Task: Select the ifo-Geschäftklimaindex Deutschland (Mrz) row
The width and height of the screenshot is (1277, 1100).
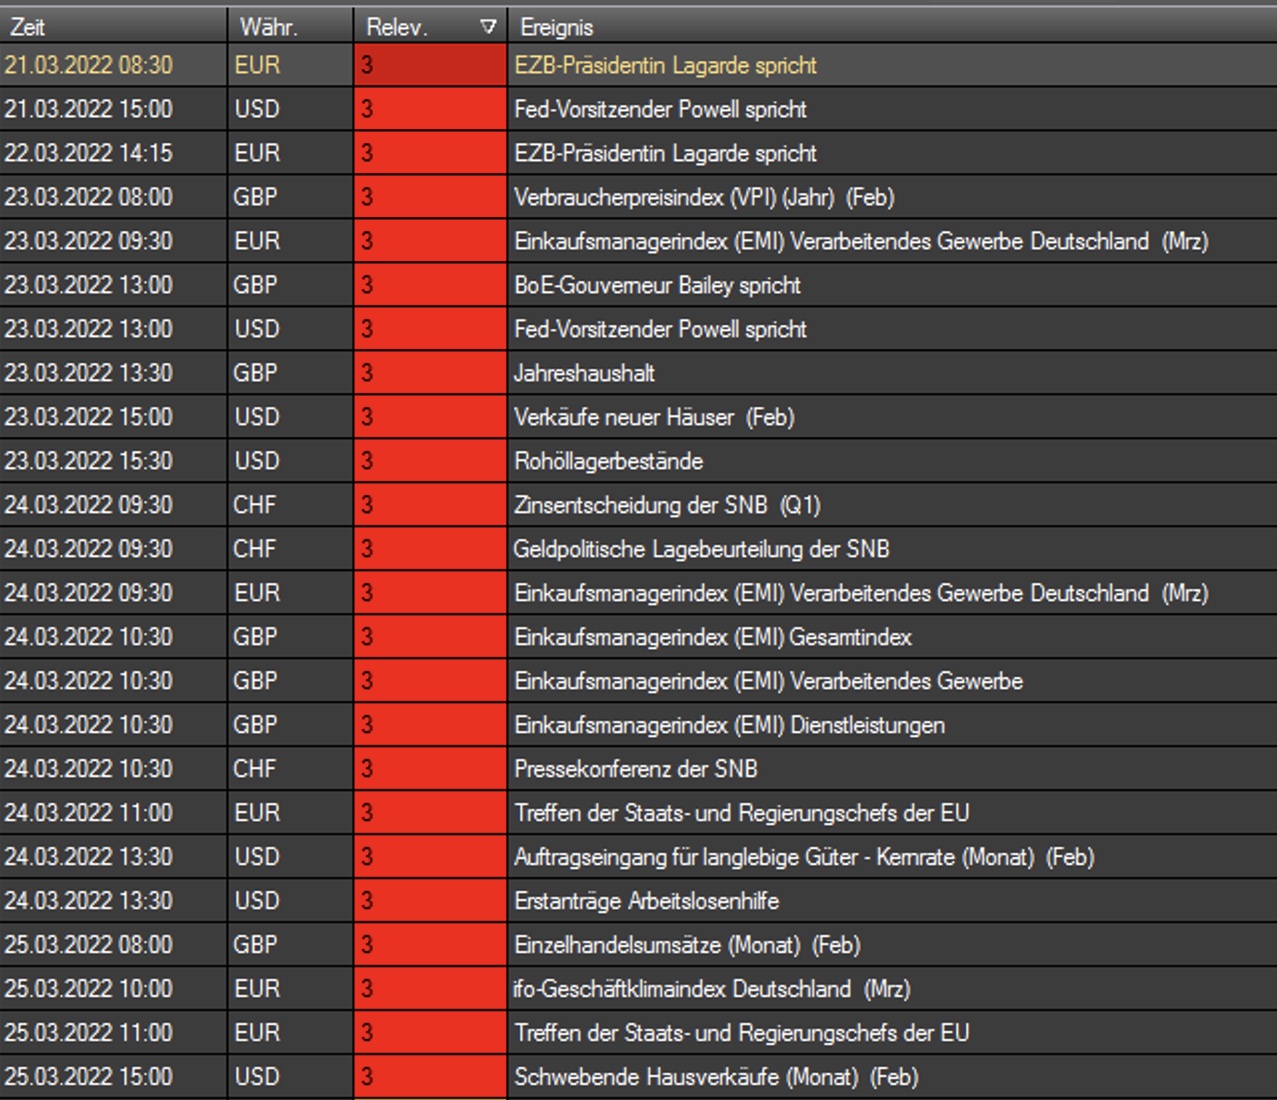Action: pos(711,989)
